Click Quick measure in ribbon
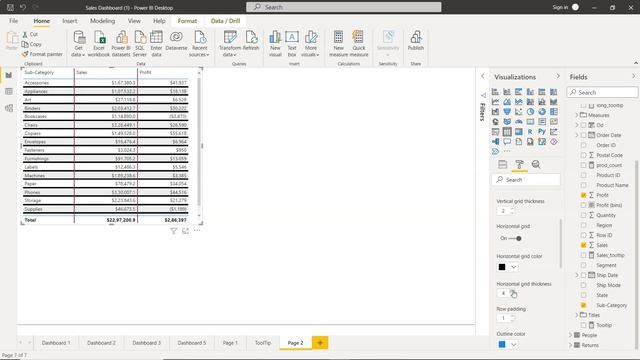The image size is (640, 360). click(x=359, y=44)
